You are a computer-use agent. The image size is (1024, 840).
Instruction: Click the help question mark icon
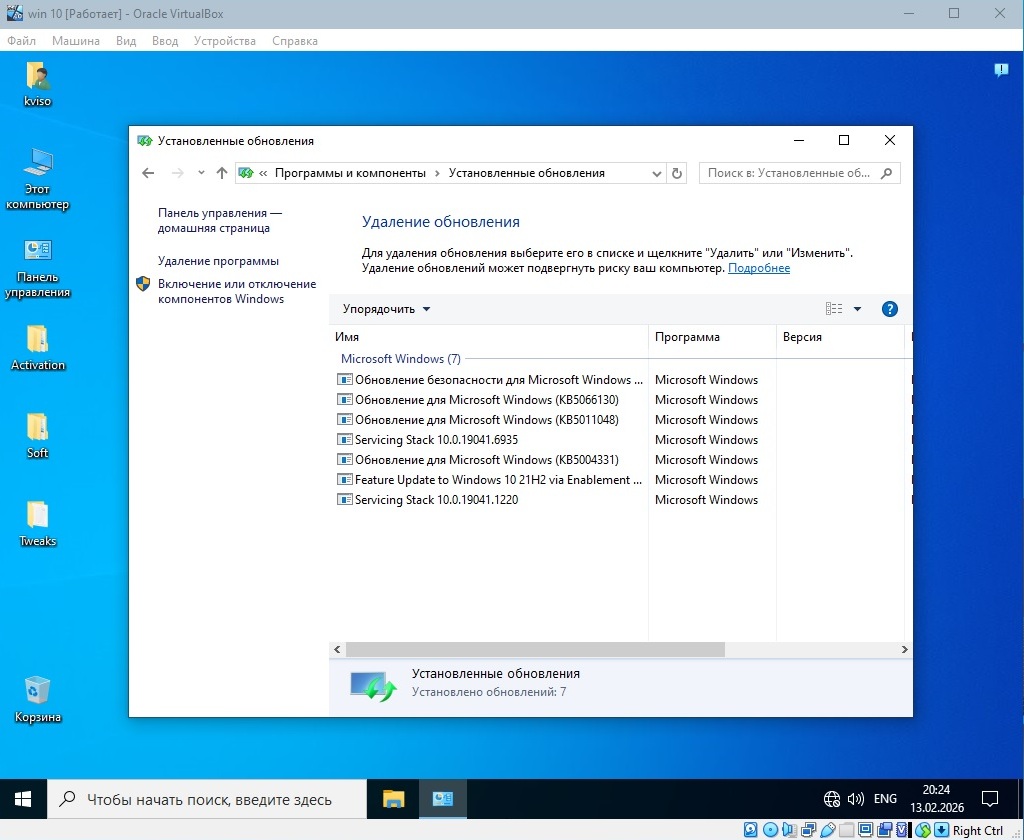(889, 309)
